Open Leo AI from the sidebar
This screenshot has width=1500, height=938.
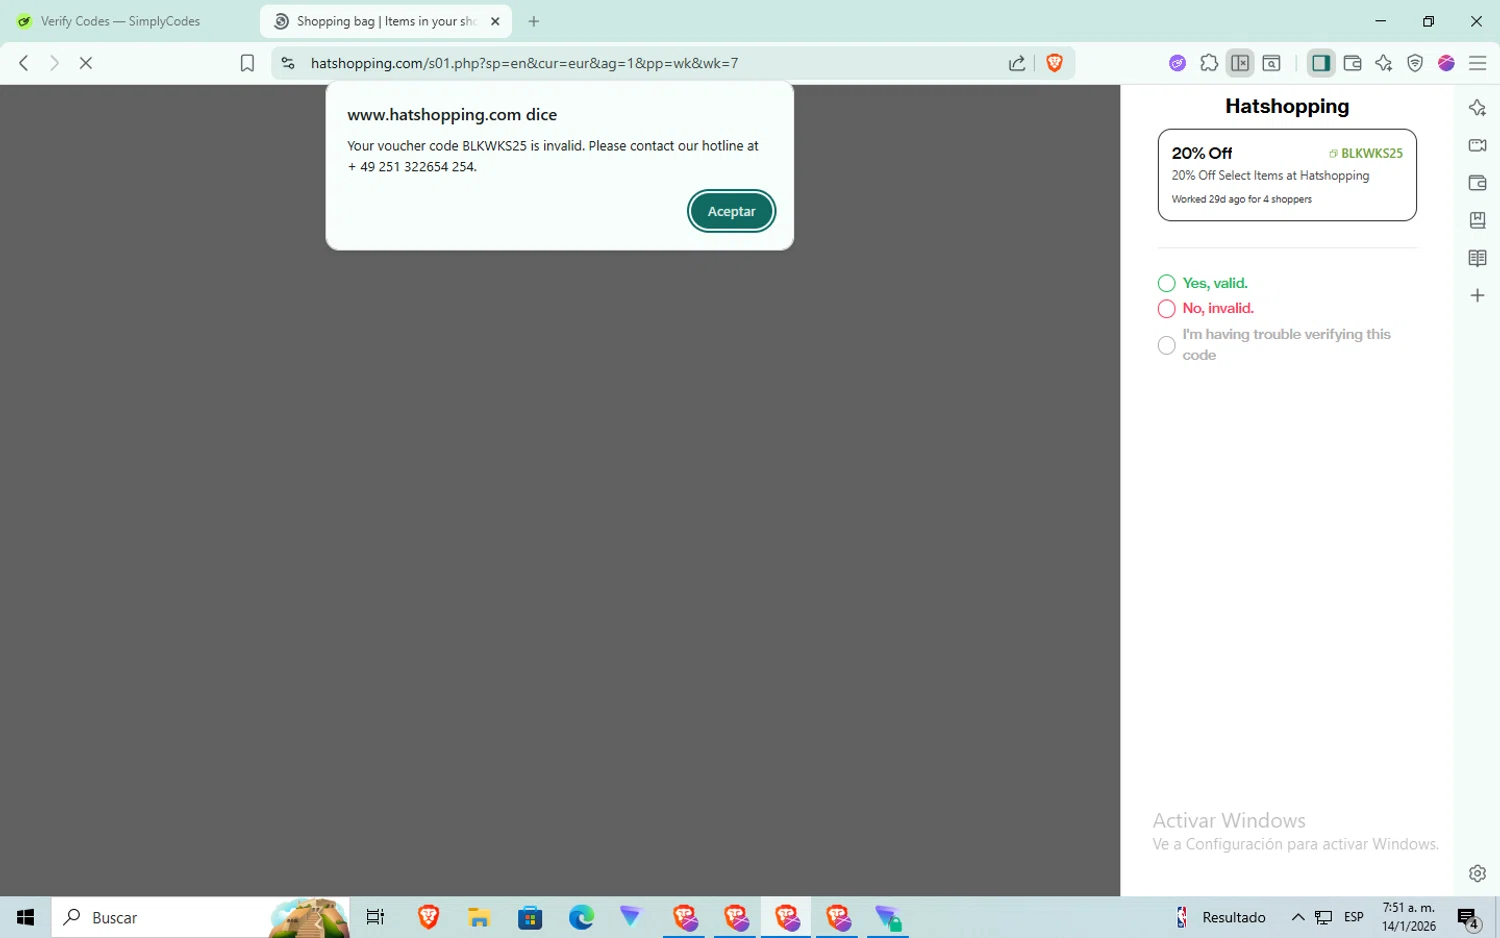click(1477, 108)
